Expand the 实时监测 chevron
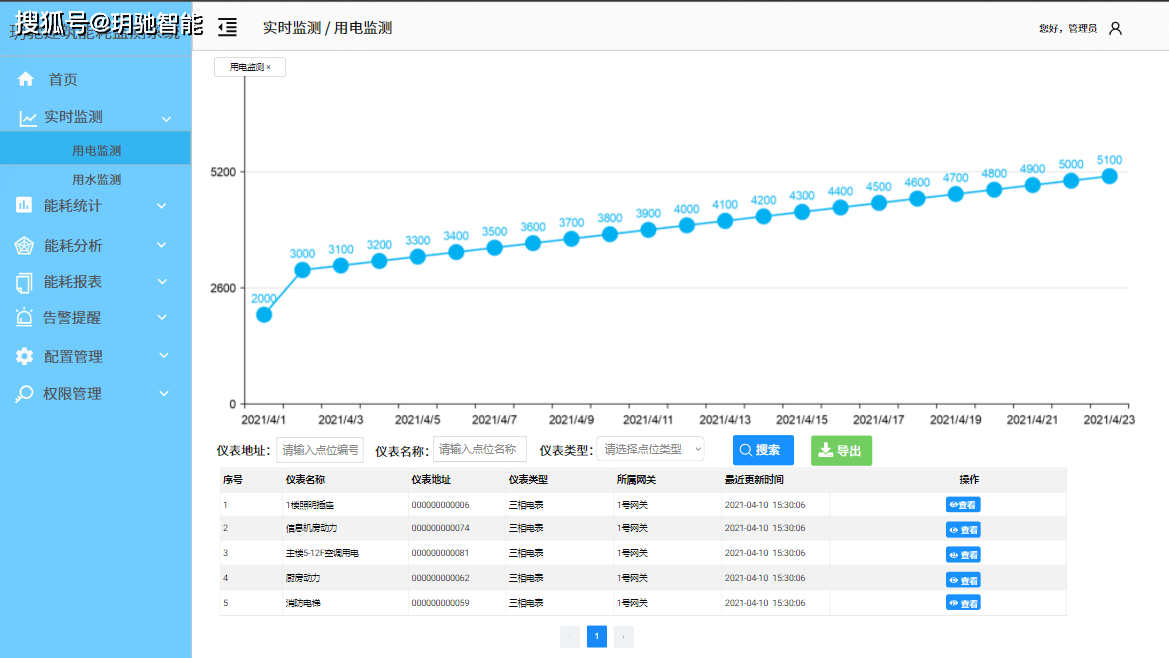1169x658 pixels. (166, 119)
